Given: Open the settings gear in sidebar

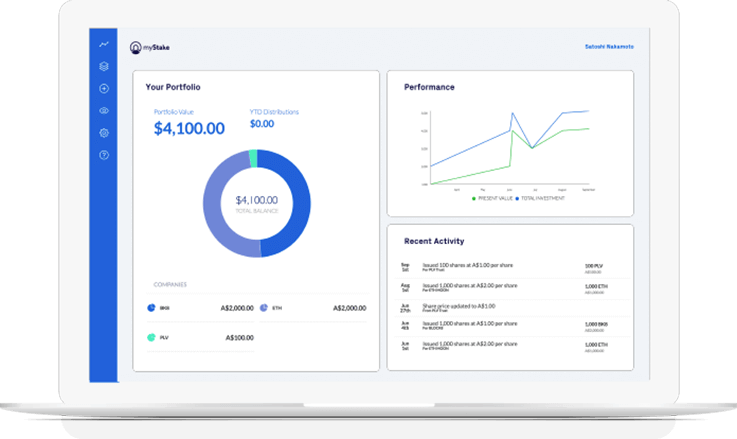Looking at the screenshot, I should coord(104,133).
